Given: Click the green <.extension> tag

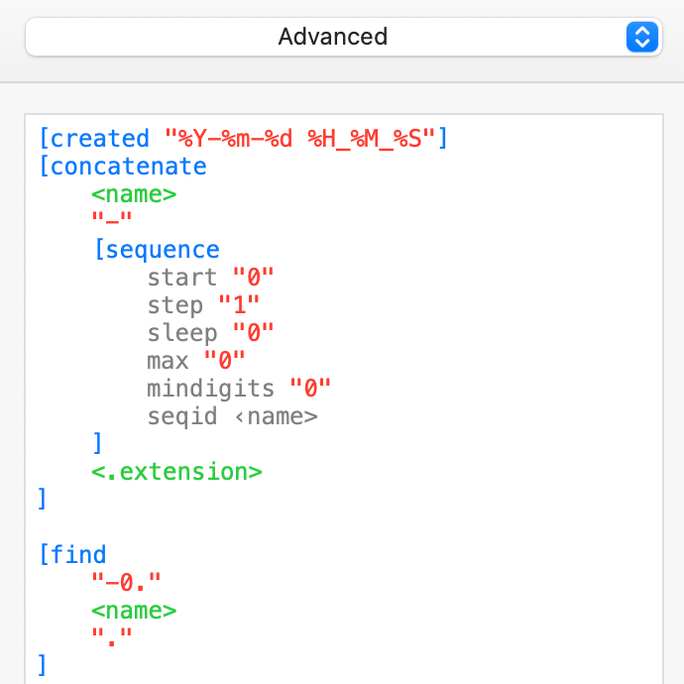Looking at the screenshot, I should pos(177,471).
